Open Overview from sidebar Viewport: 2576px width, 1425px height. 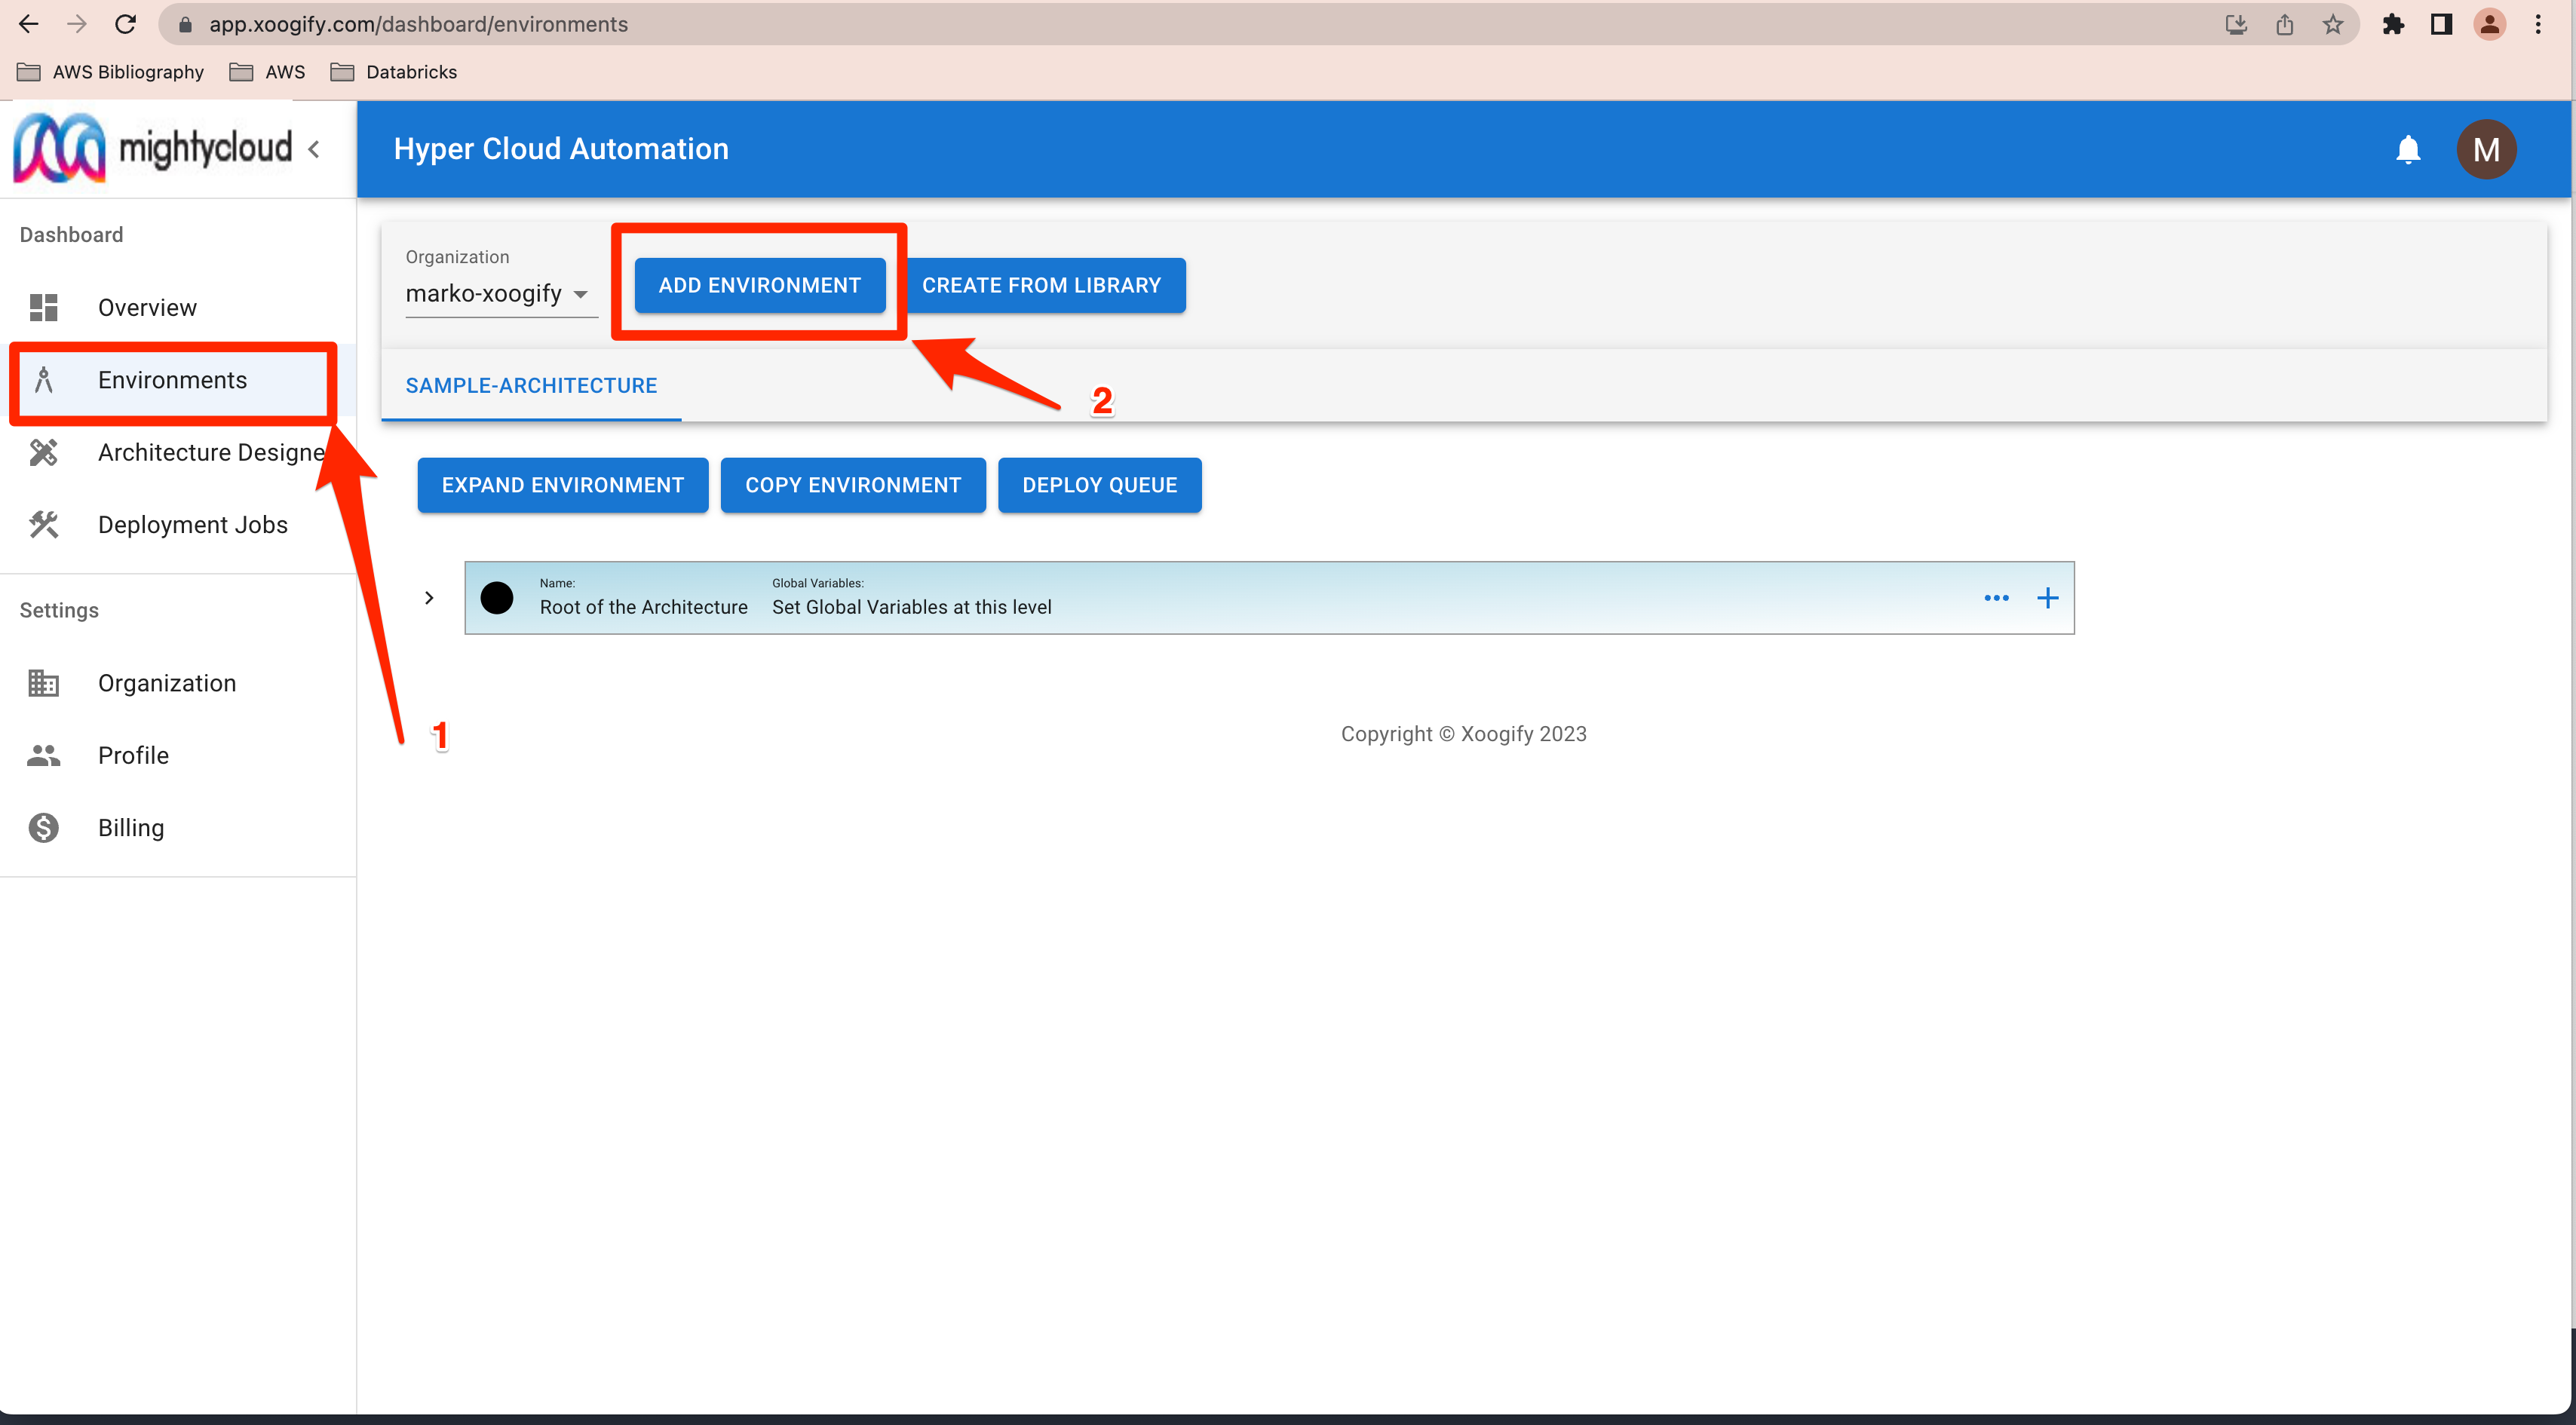click(147, 307)
